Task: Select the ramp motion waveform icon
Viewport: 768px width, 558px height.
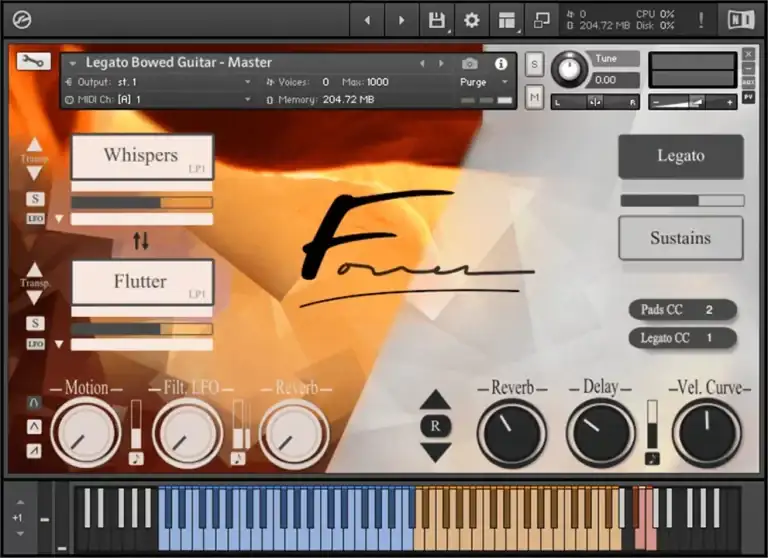Action: 34,451
